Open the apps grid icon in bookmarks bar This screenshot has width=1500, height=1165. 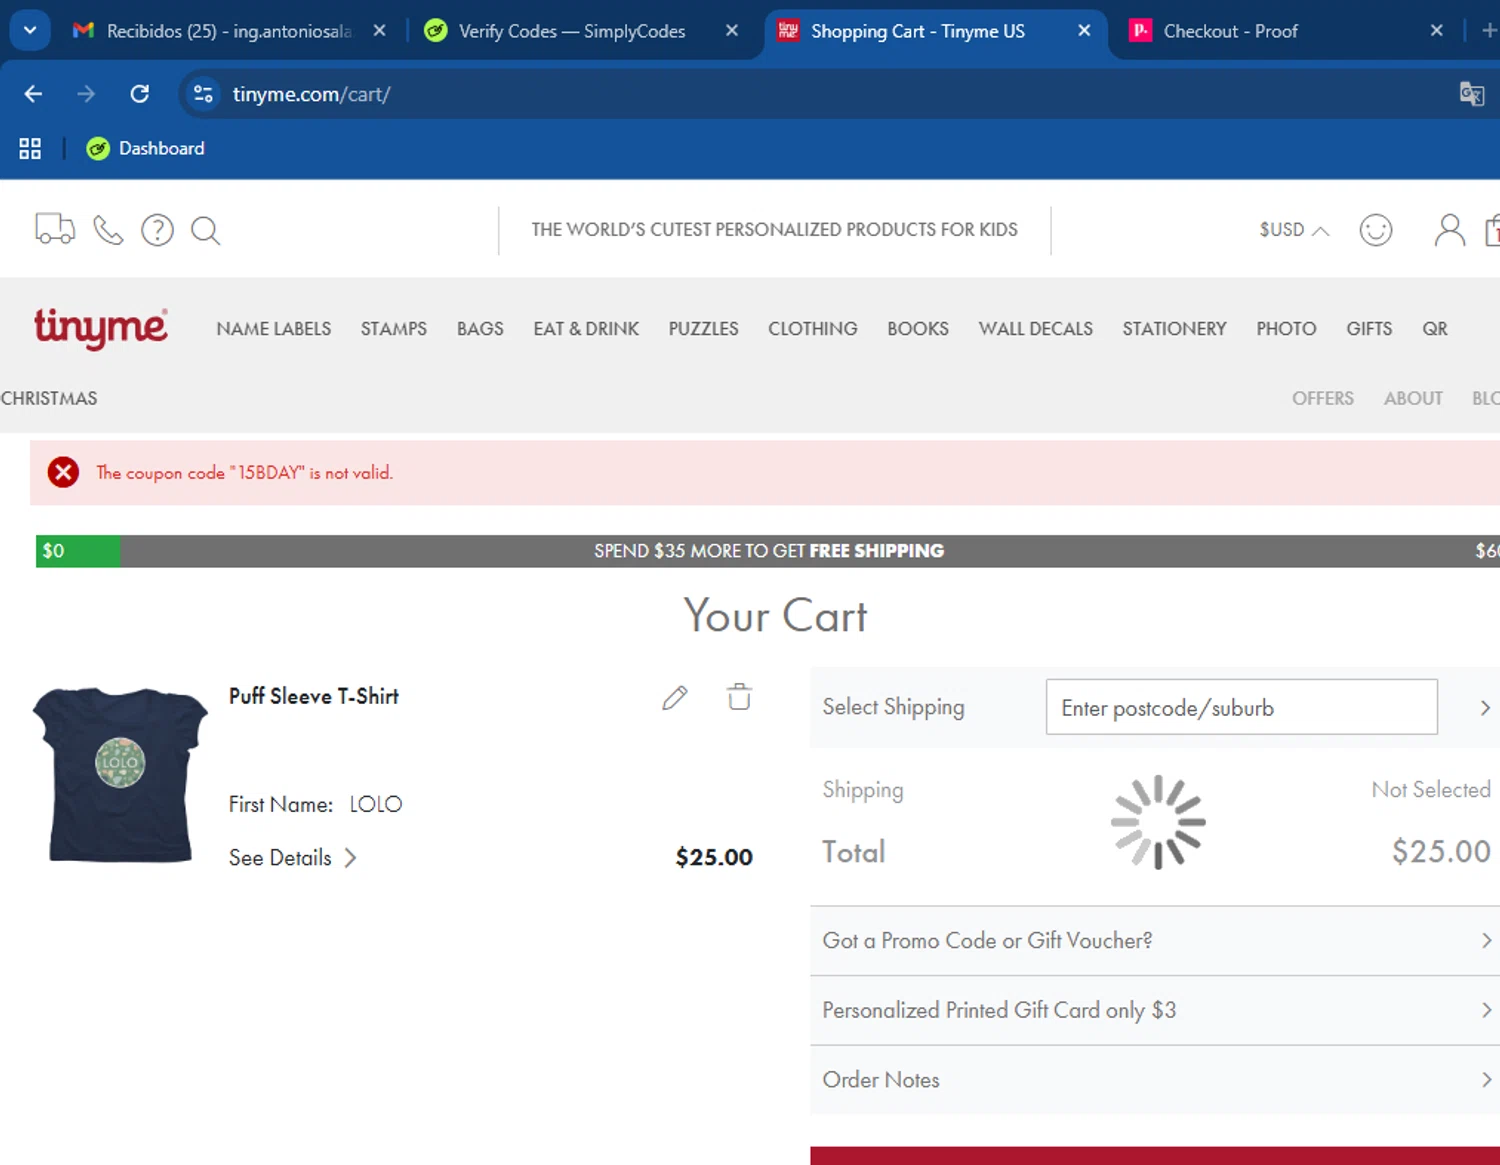coord(30,149)
